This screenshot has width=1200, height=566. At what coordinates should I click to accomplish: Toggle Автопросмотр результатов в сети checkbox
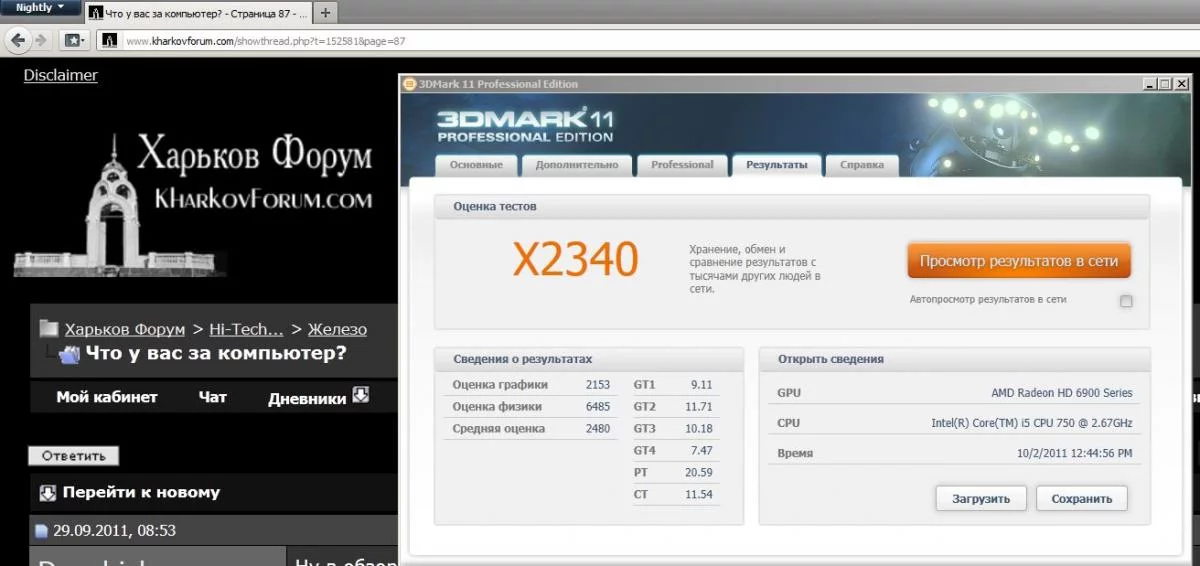pyautogui.click(x=1126, y=301)
